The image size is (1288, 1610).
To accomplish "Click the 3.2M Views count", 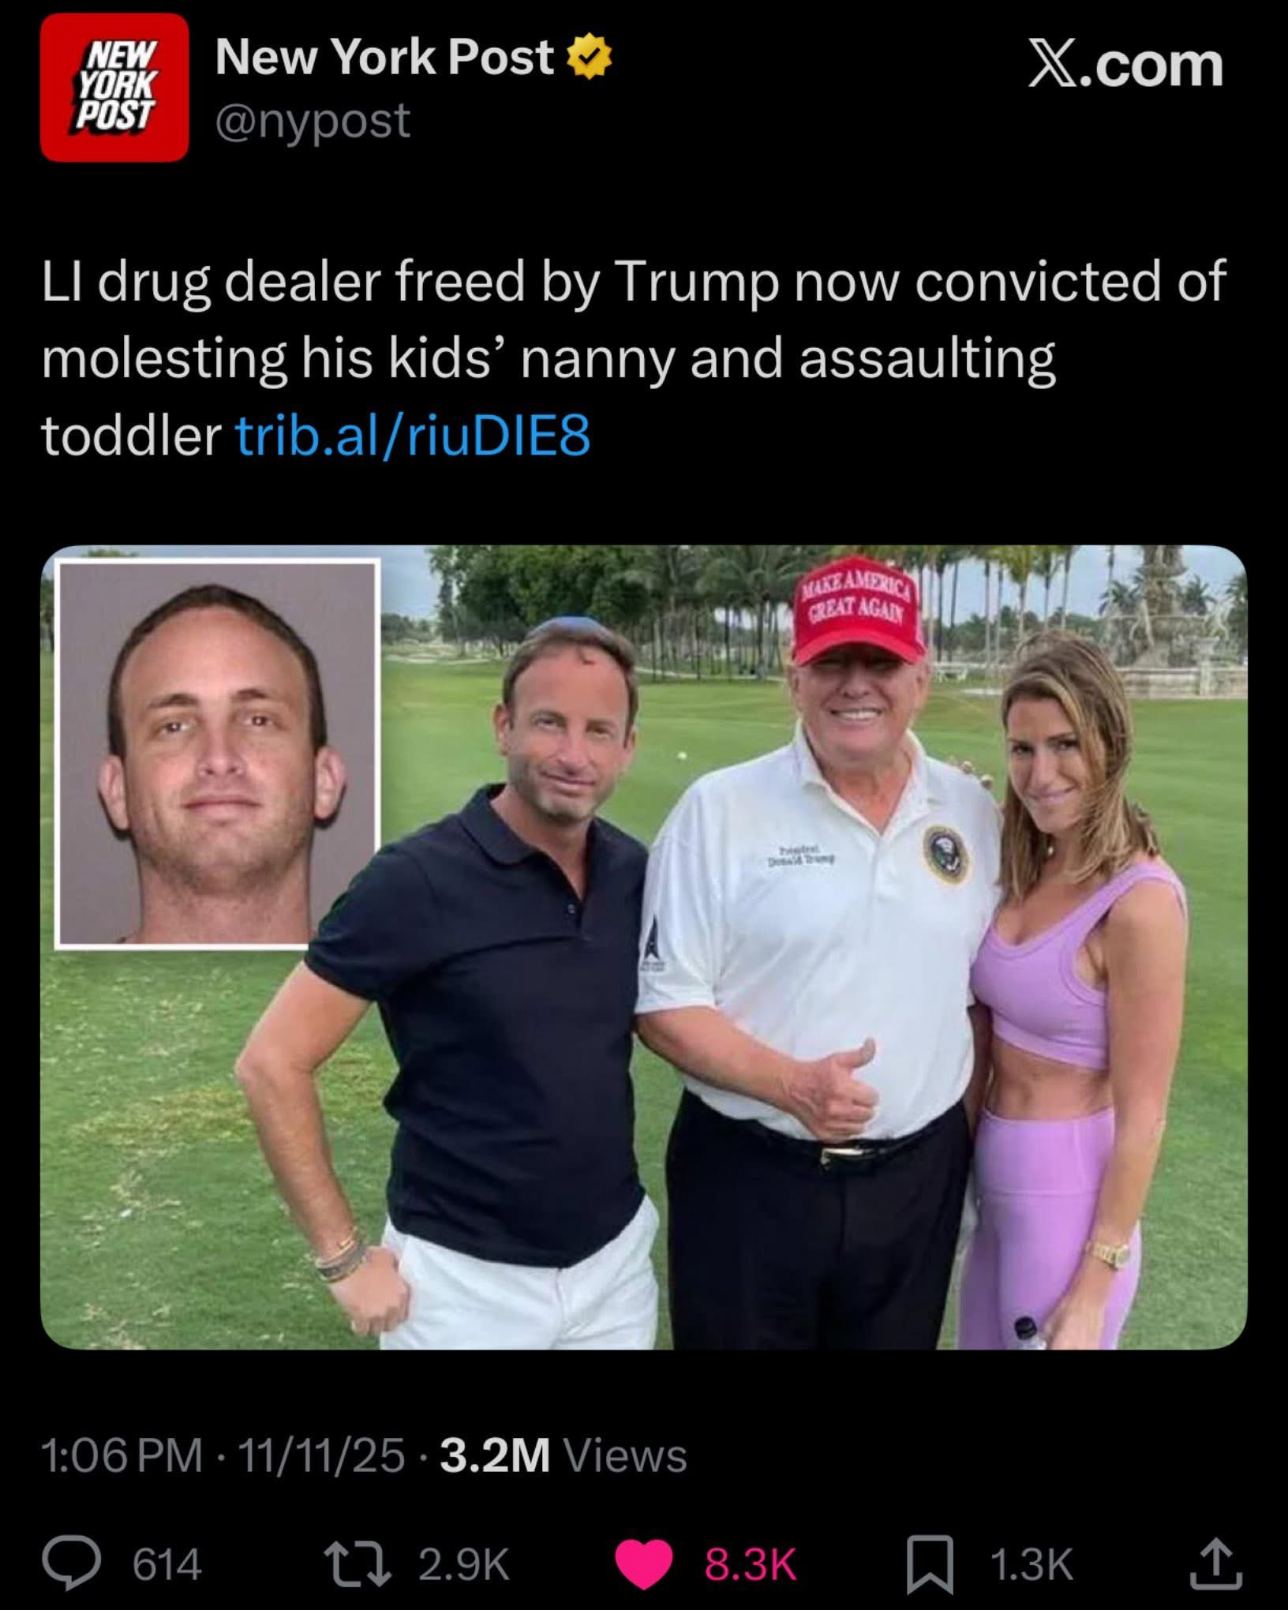I will pos(563,1455).
